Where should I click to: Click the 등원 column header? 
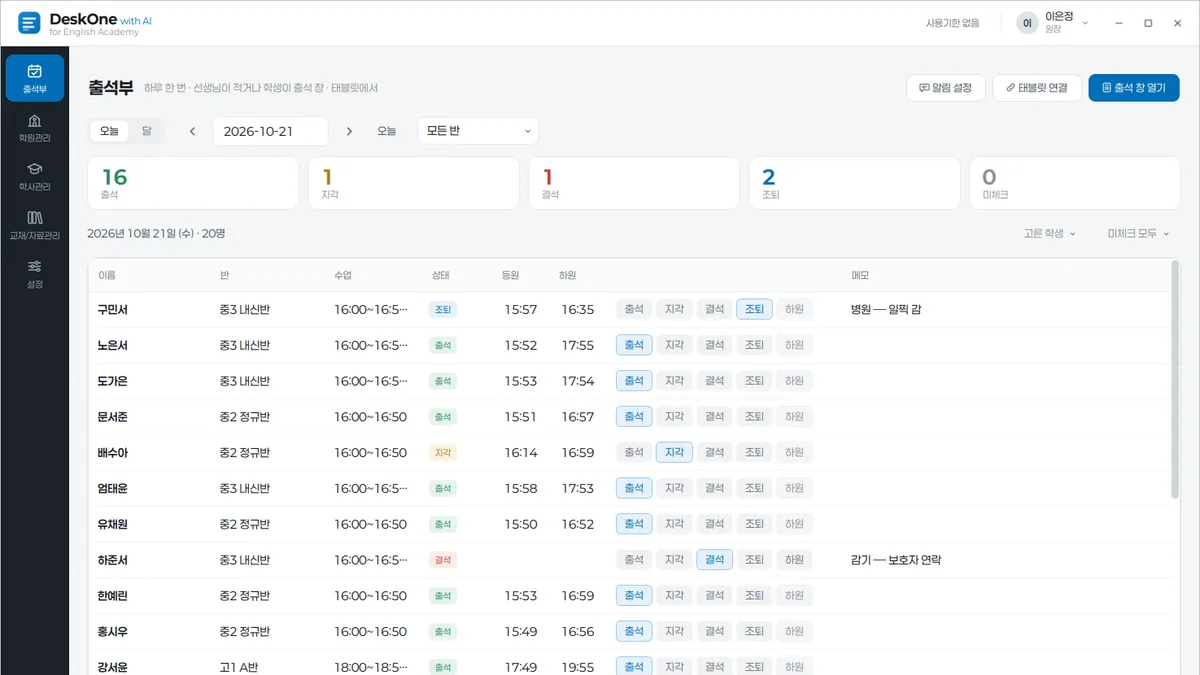[511, 275]
